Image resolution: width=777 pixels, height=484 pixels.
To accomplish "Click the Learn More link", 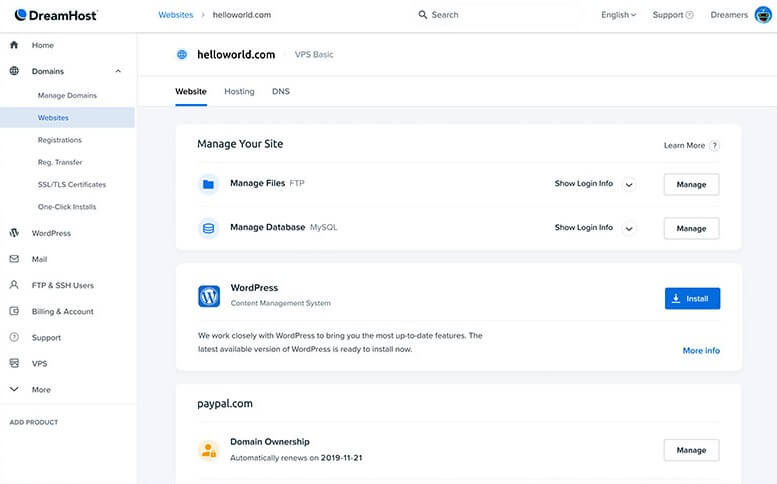I will 684,146.
